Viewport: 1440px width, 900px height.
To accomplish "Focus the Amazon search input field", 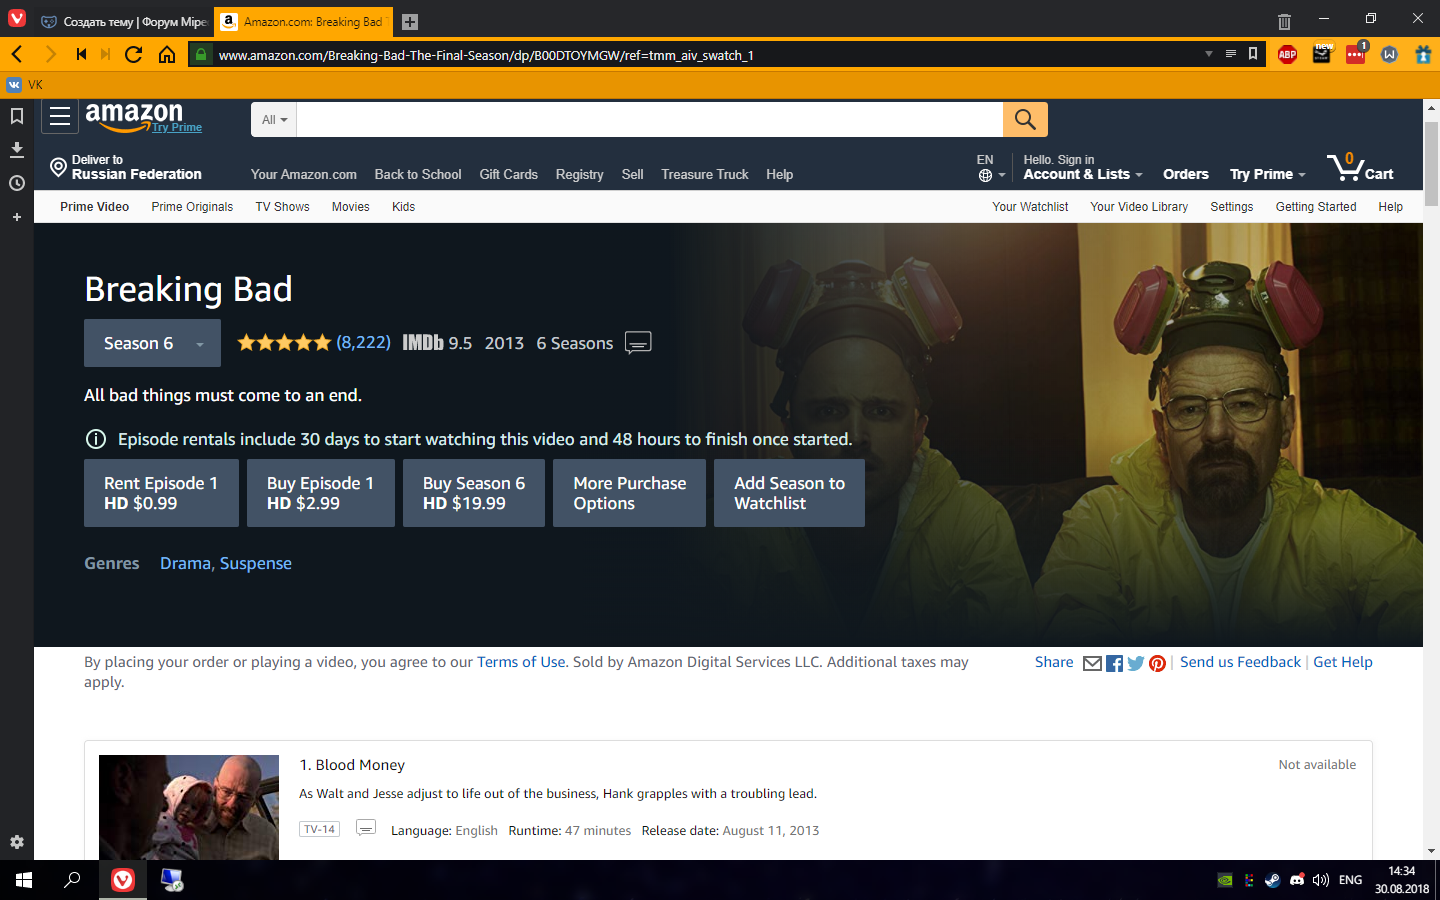I will coord(650,120).
